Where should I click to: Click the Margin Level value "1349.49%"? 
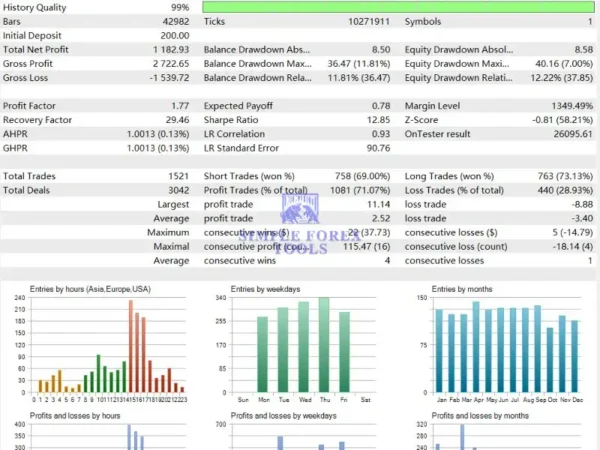572,106
